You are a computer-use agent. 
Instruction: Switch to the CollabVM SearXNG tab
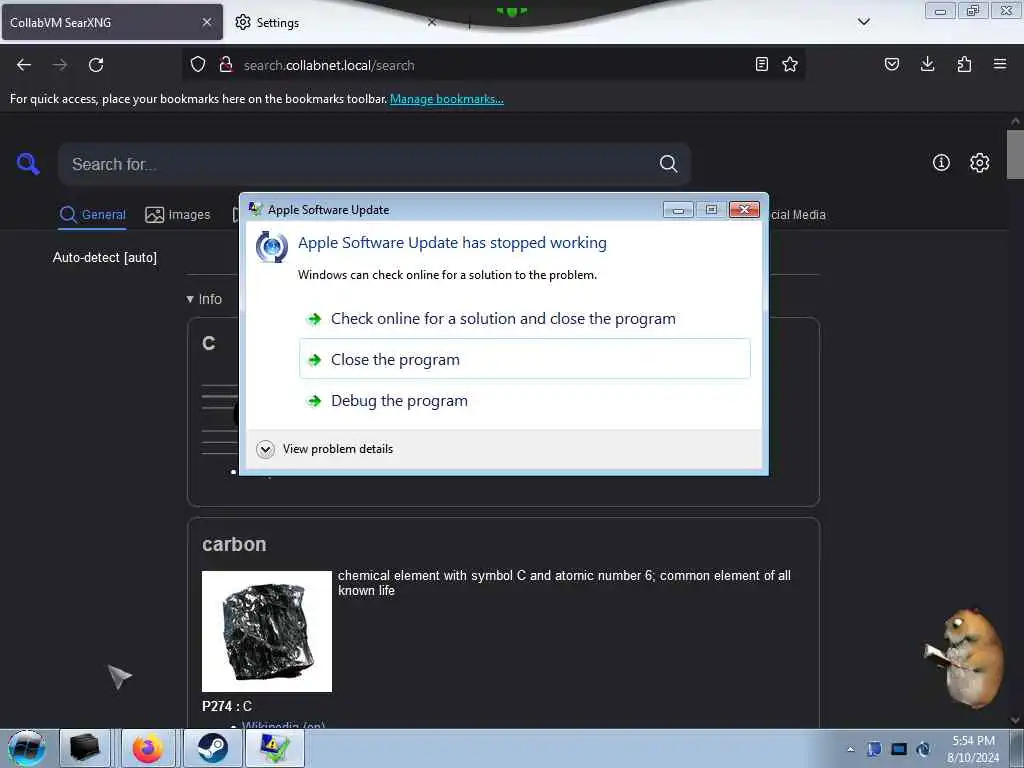[x=112, y=22]
